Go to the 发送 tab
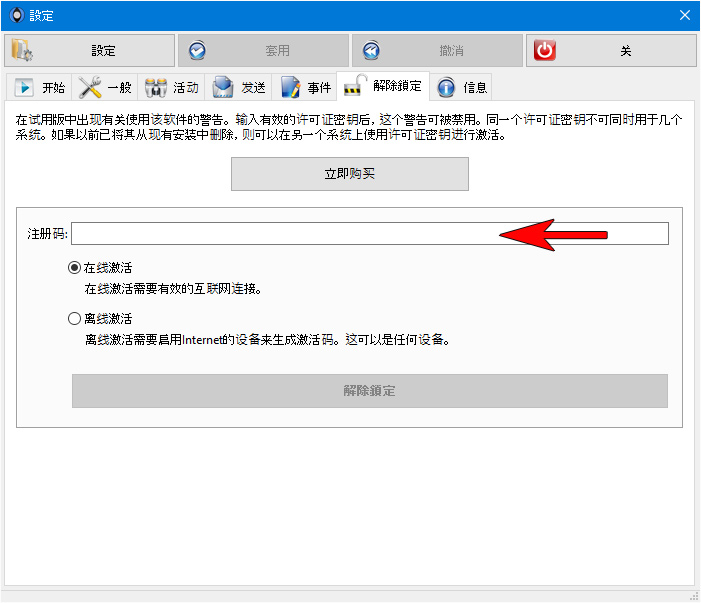Screen dimensions: 701x603 (x=238, y=87)
